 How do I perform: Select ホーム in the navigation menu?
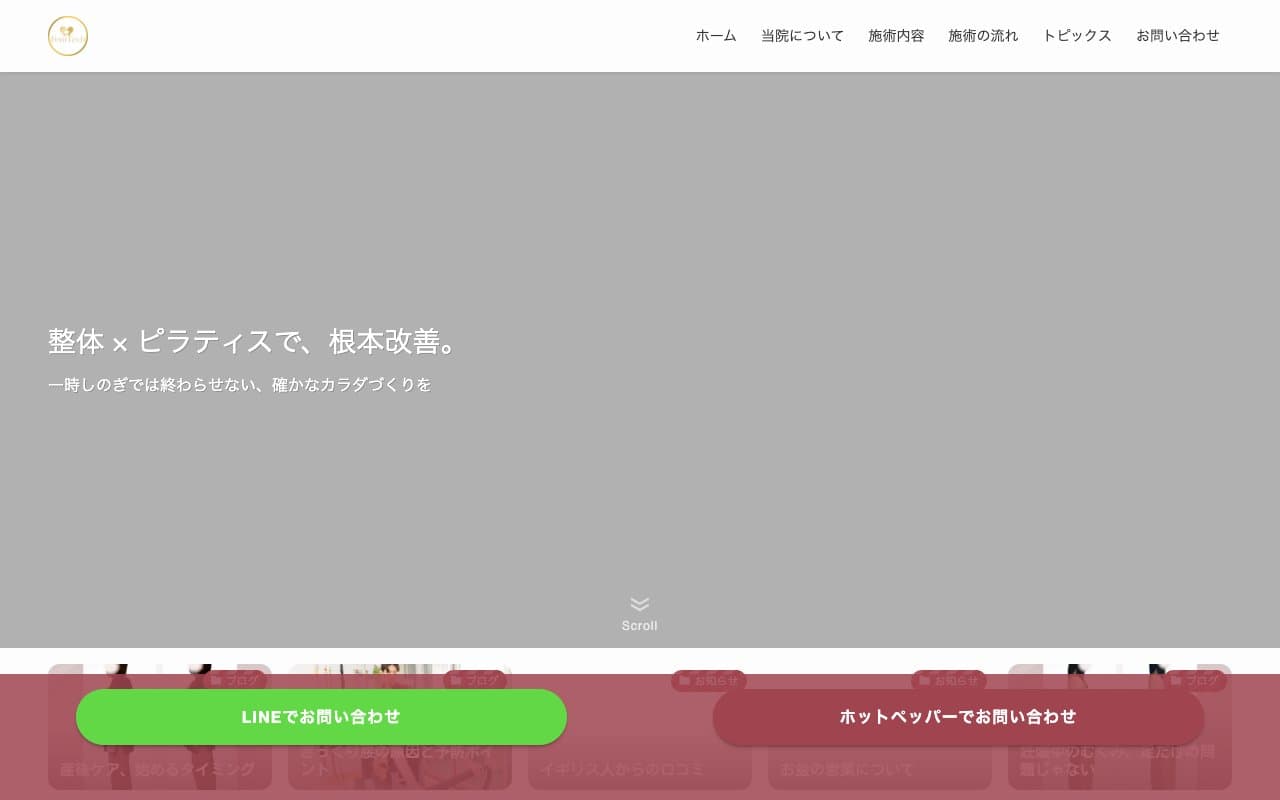716,35
